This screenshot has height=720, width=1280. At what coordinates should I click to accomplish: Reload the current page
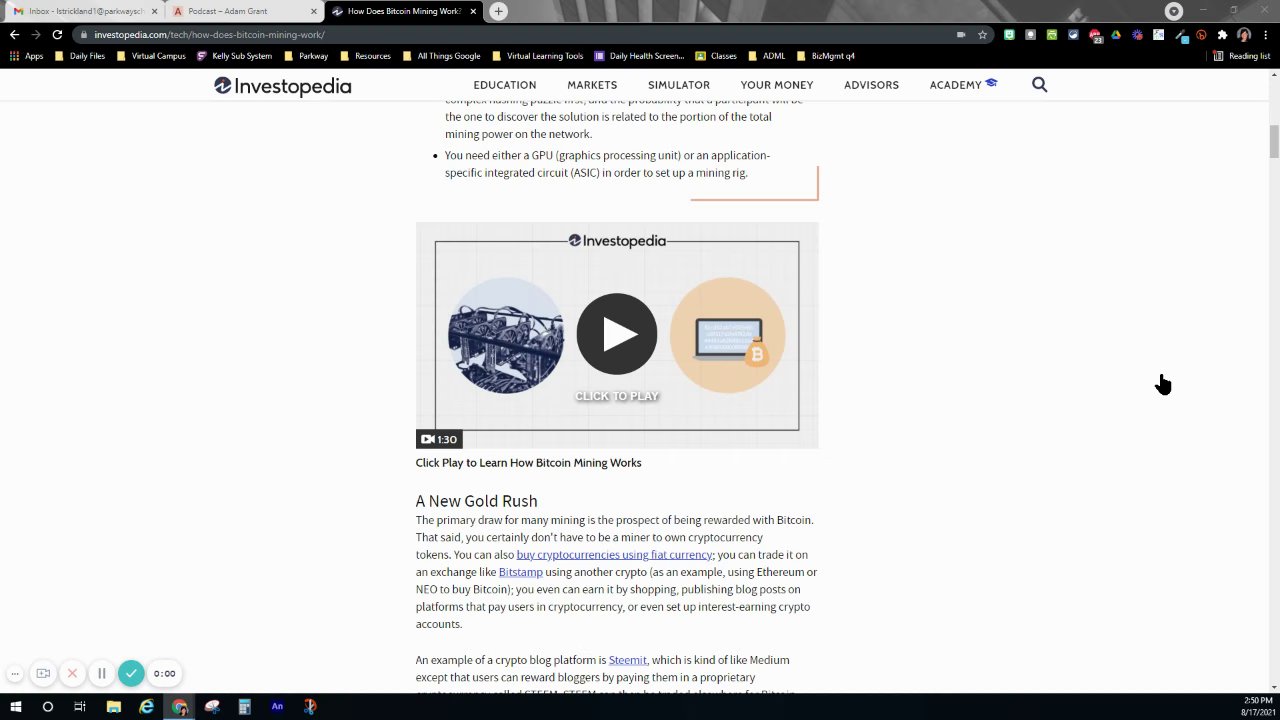tap(57, 34)
